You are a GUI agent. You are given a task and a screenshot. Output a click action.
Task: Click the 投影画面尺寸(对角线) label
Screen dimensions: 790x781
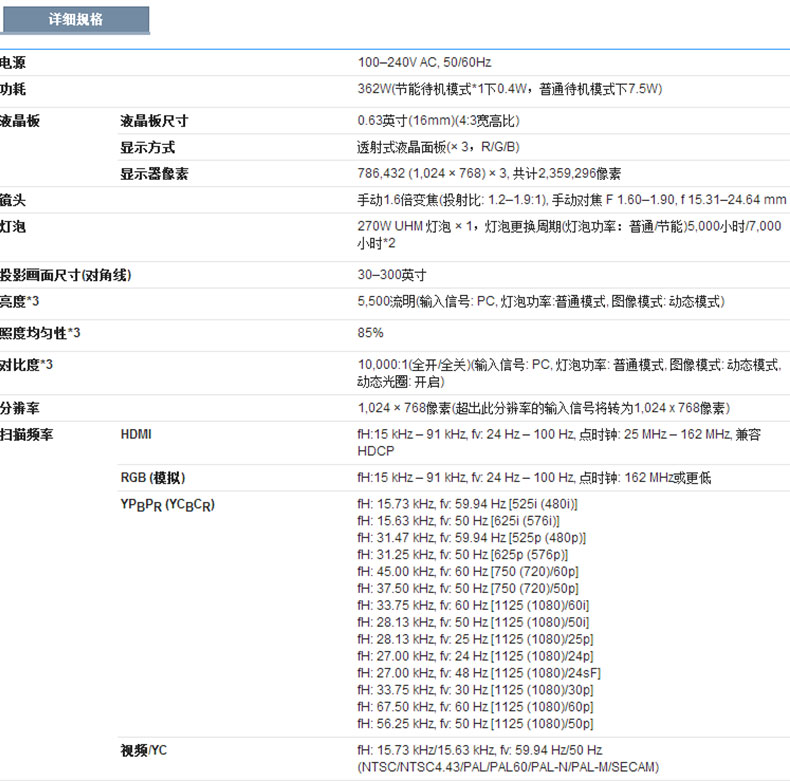(65, 275)
